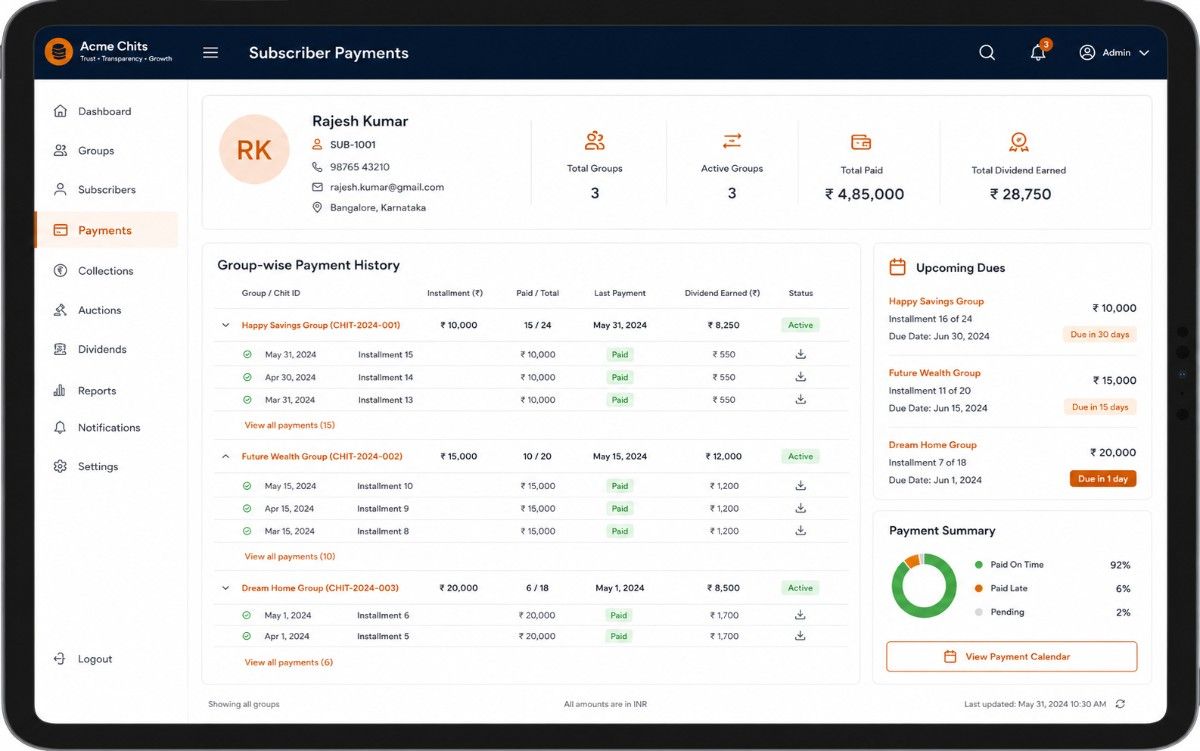The width and height of the screenshot is (1200, 751).
Task: Click the orange Paid Late legend dot
Action: coord(978,588)
